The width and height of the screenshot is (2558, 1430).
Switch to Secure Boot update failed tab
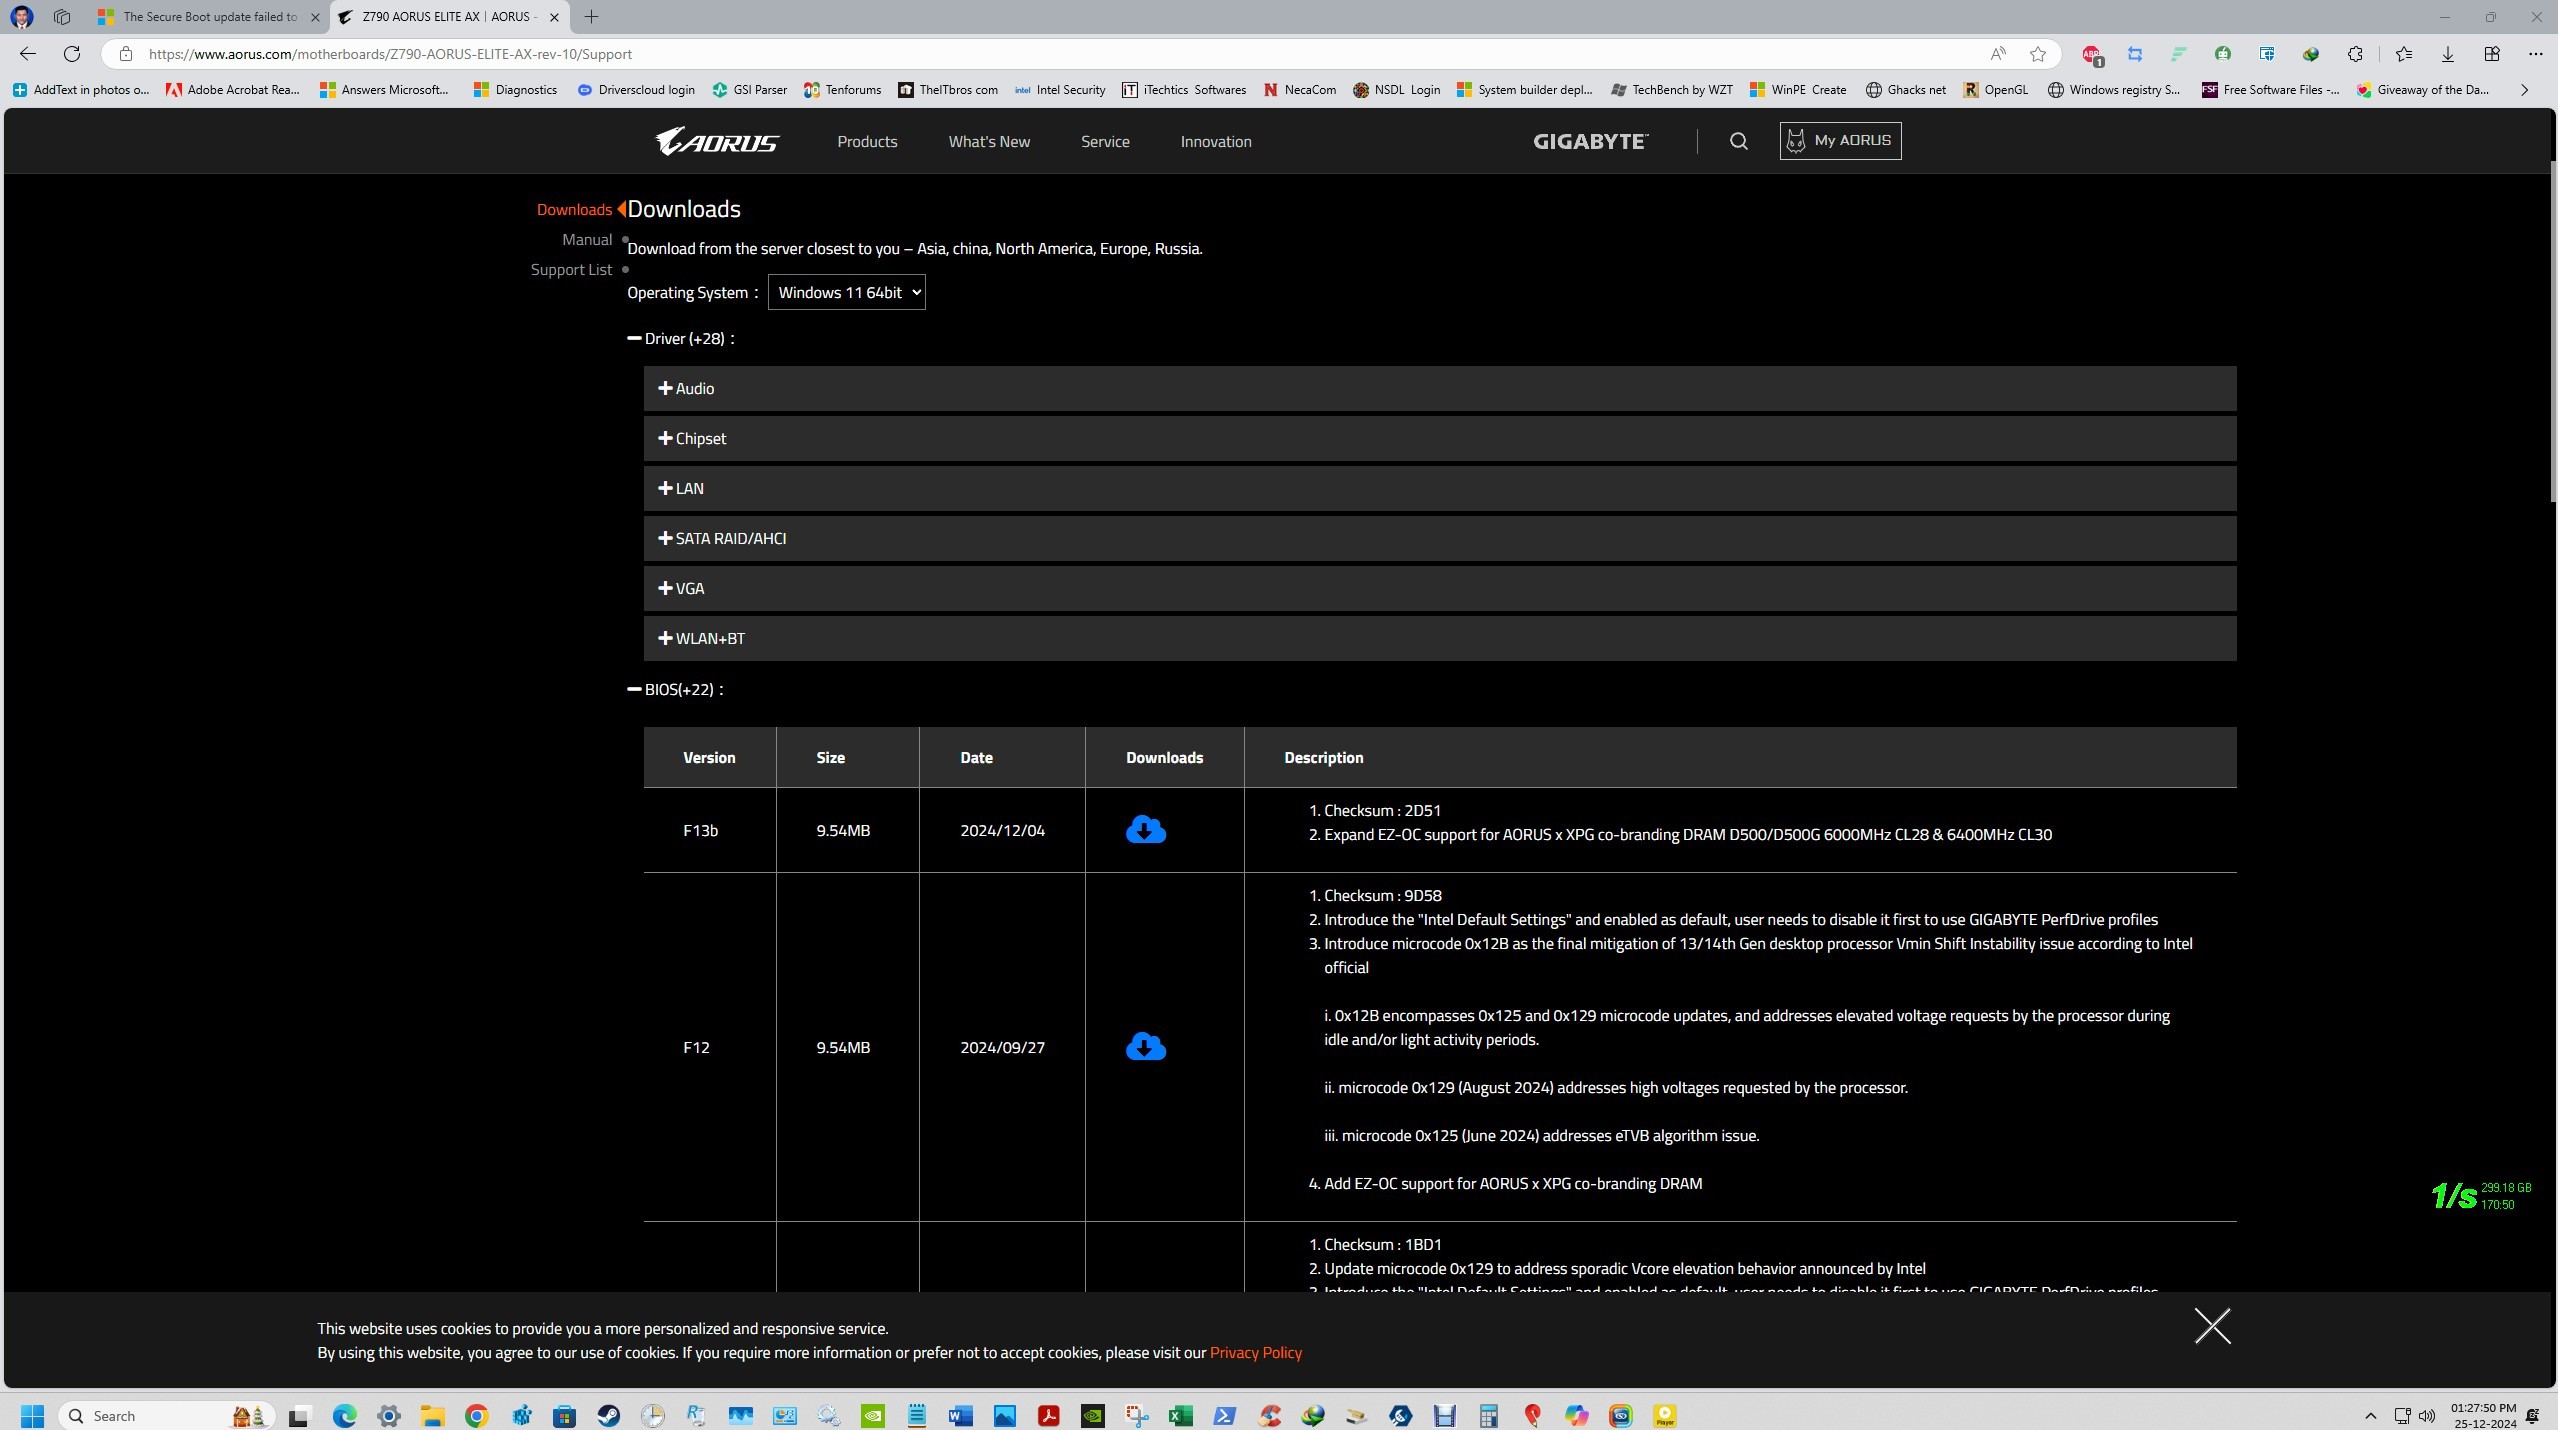point(209,17)
